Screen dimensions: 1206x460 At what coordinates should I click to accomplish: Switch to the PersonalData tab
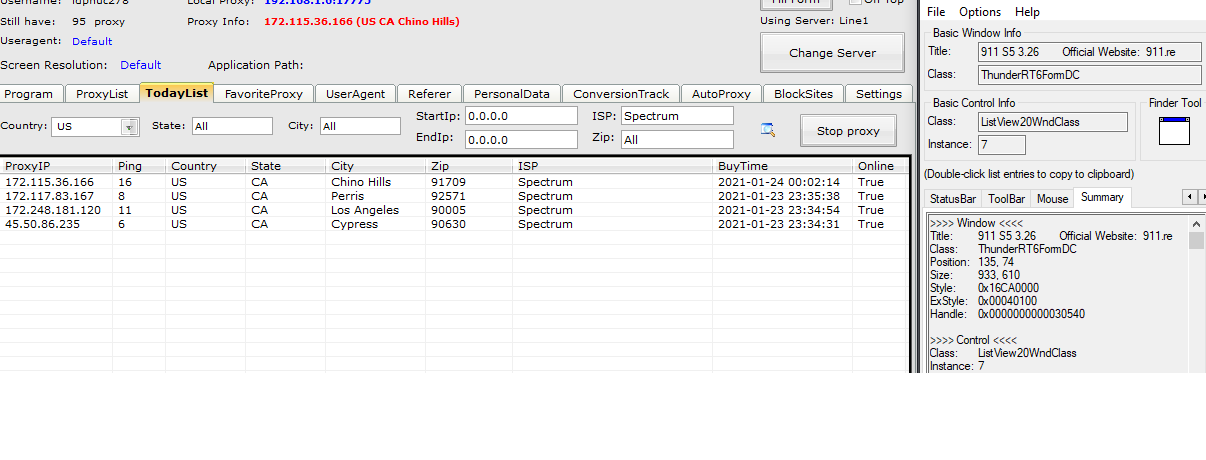click(x=512, y=94)
